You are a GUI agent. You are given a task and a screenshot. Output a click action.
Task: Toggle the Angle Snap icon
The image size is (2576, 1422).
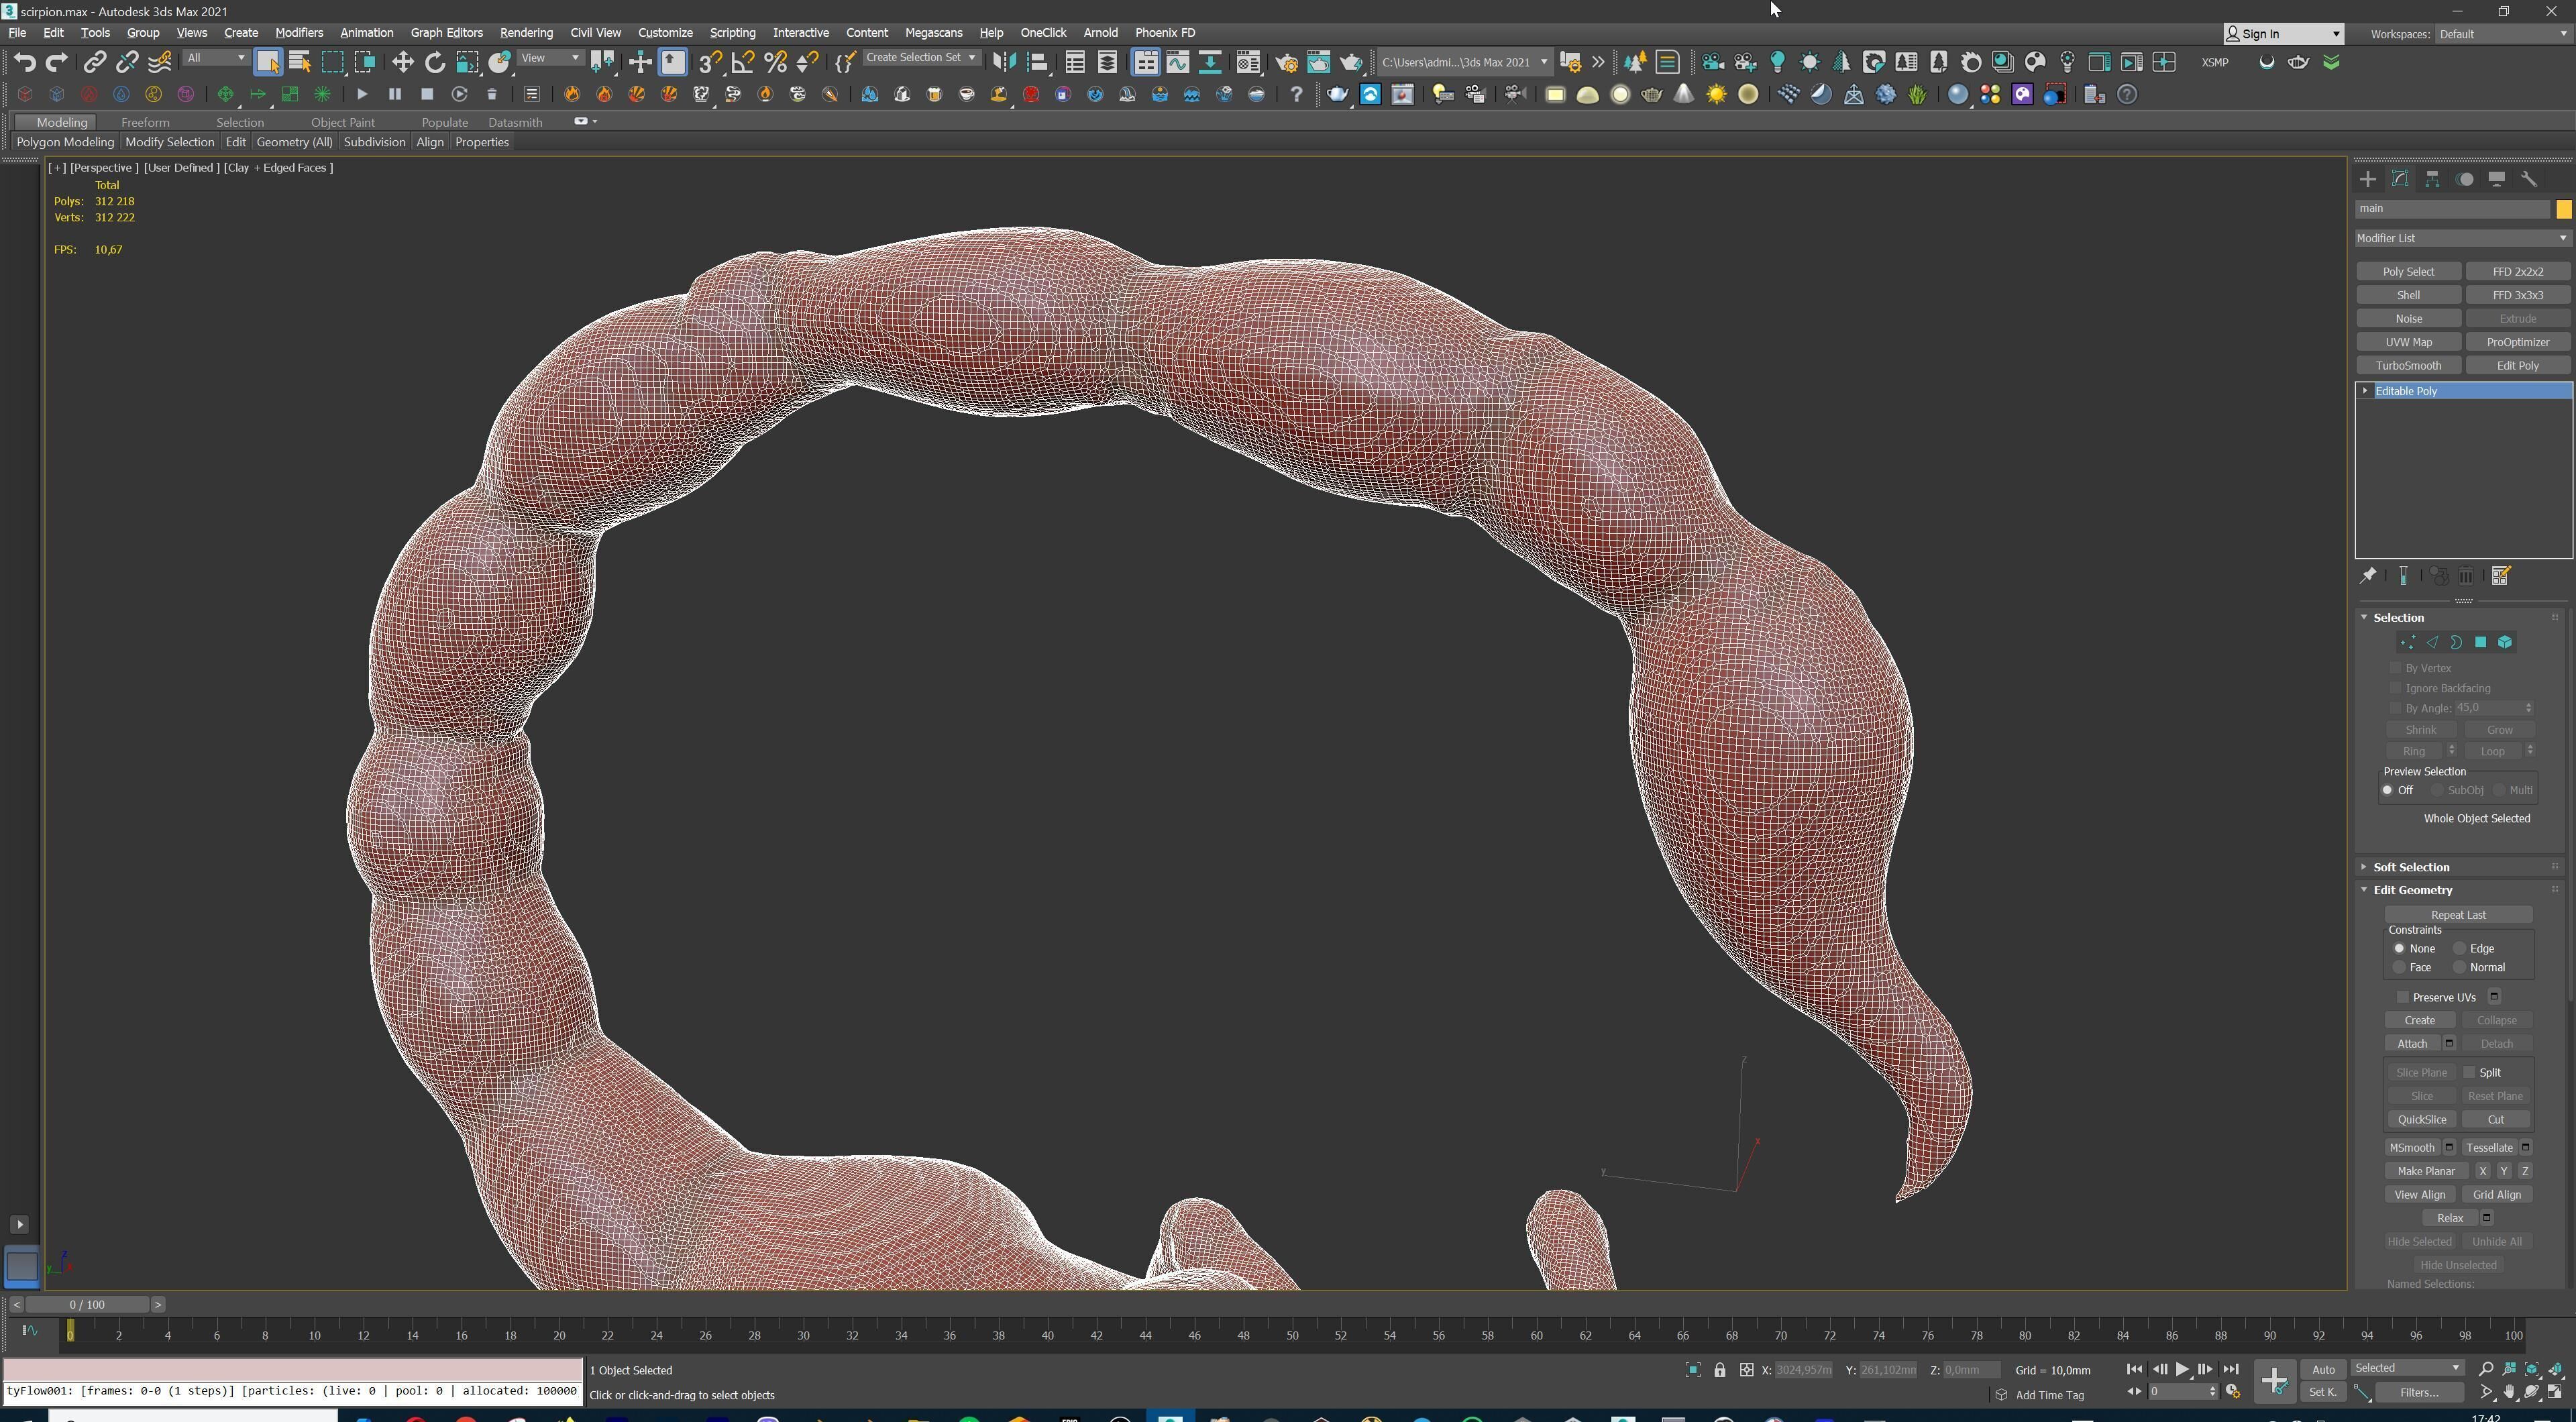click(743, 63)
